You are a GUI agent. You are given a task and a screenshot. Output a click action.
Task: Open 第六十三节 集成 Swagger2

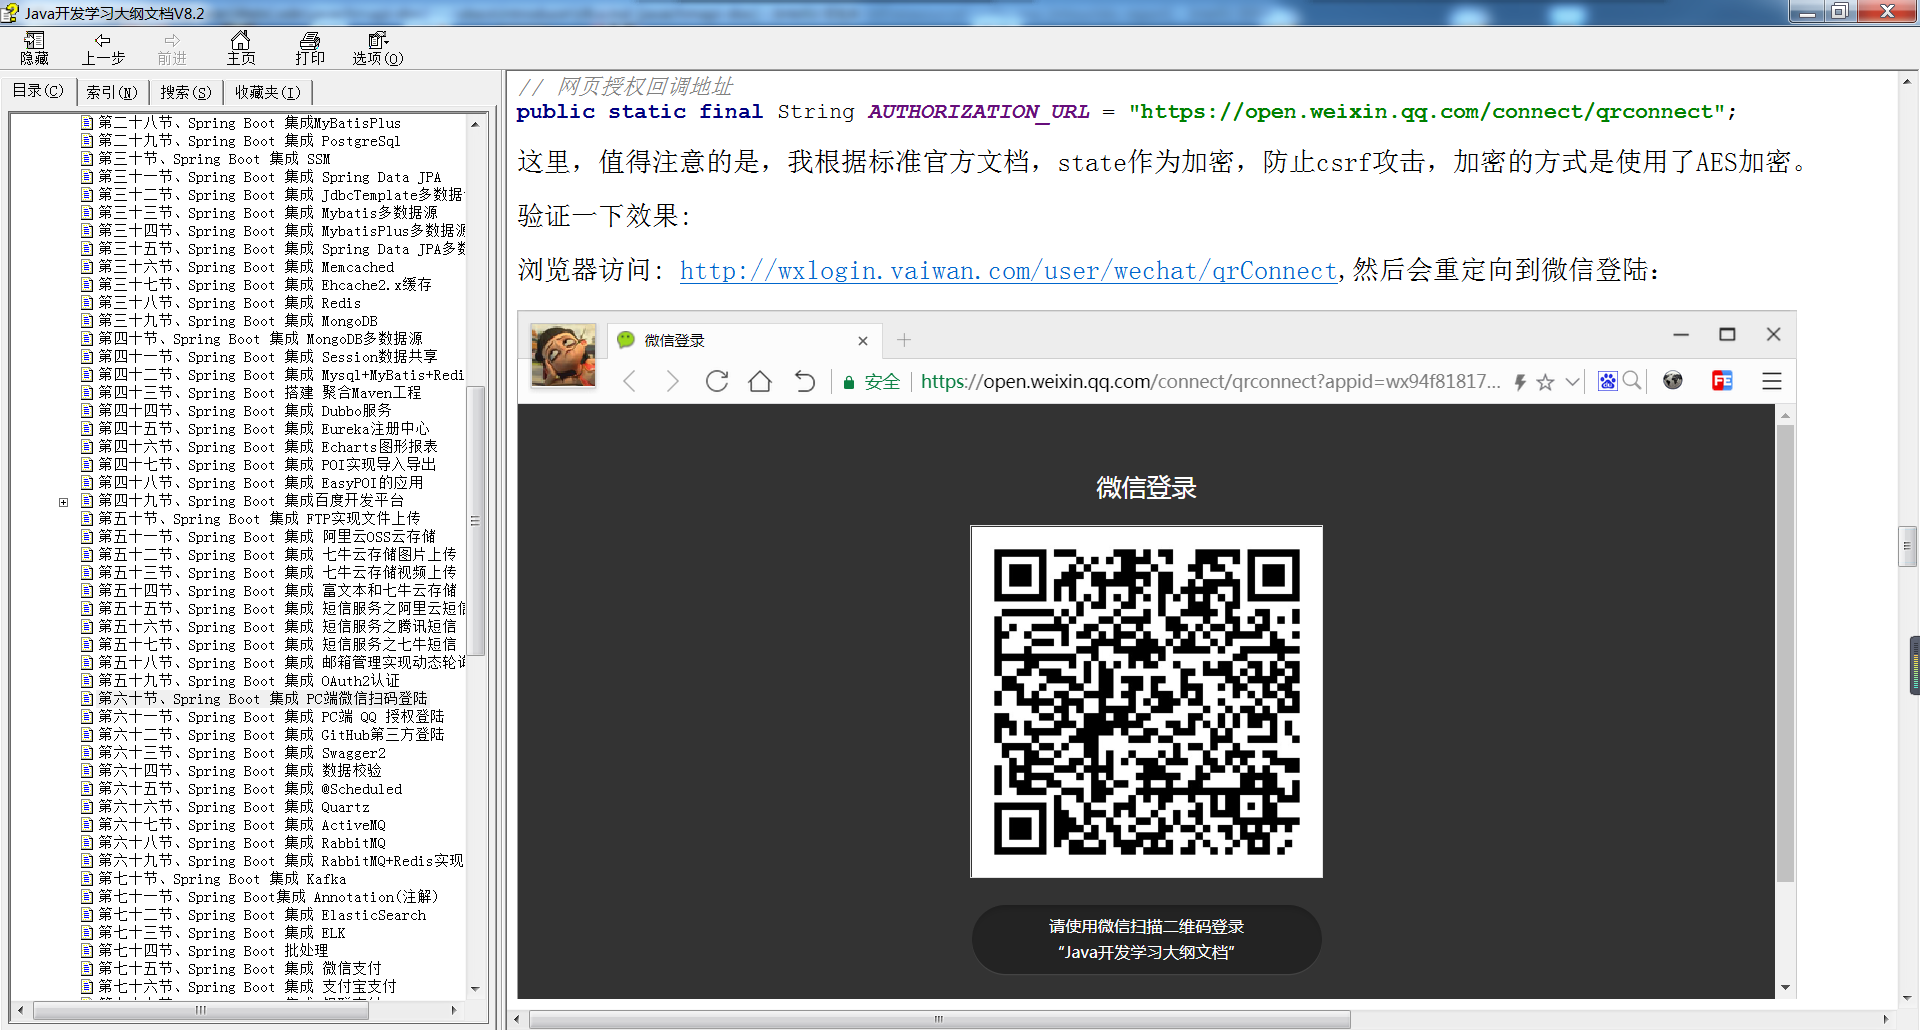(241, 753)
